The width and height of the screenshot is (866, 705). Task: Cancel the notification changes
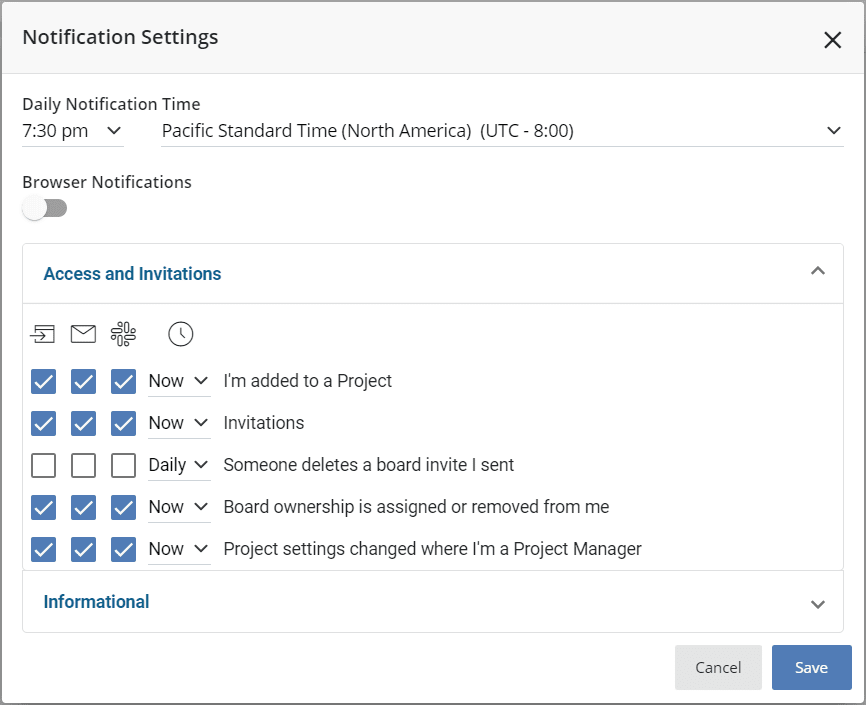[x=718, y=667]
